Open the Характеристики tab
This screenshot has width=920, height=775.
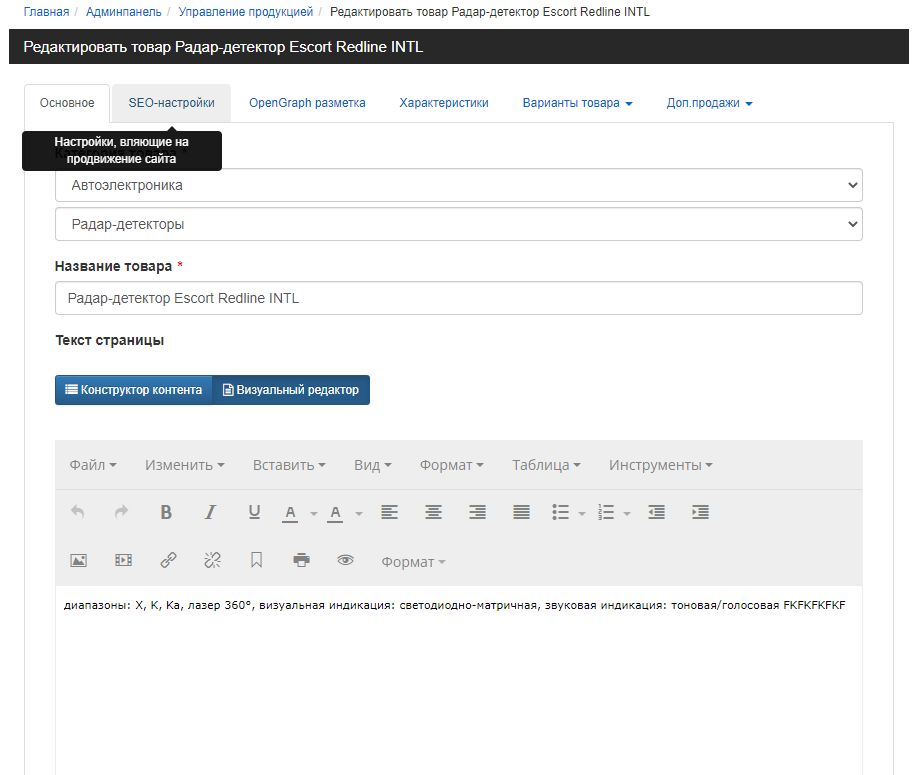click(x=444, y=103)
